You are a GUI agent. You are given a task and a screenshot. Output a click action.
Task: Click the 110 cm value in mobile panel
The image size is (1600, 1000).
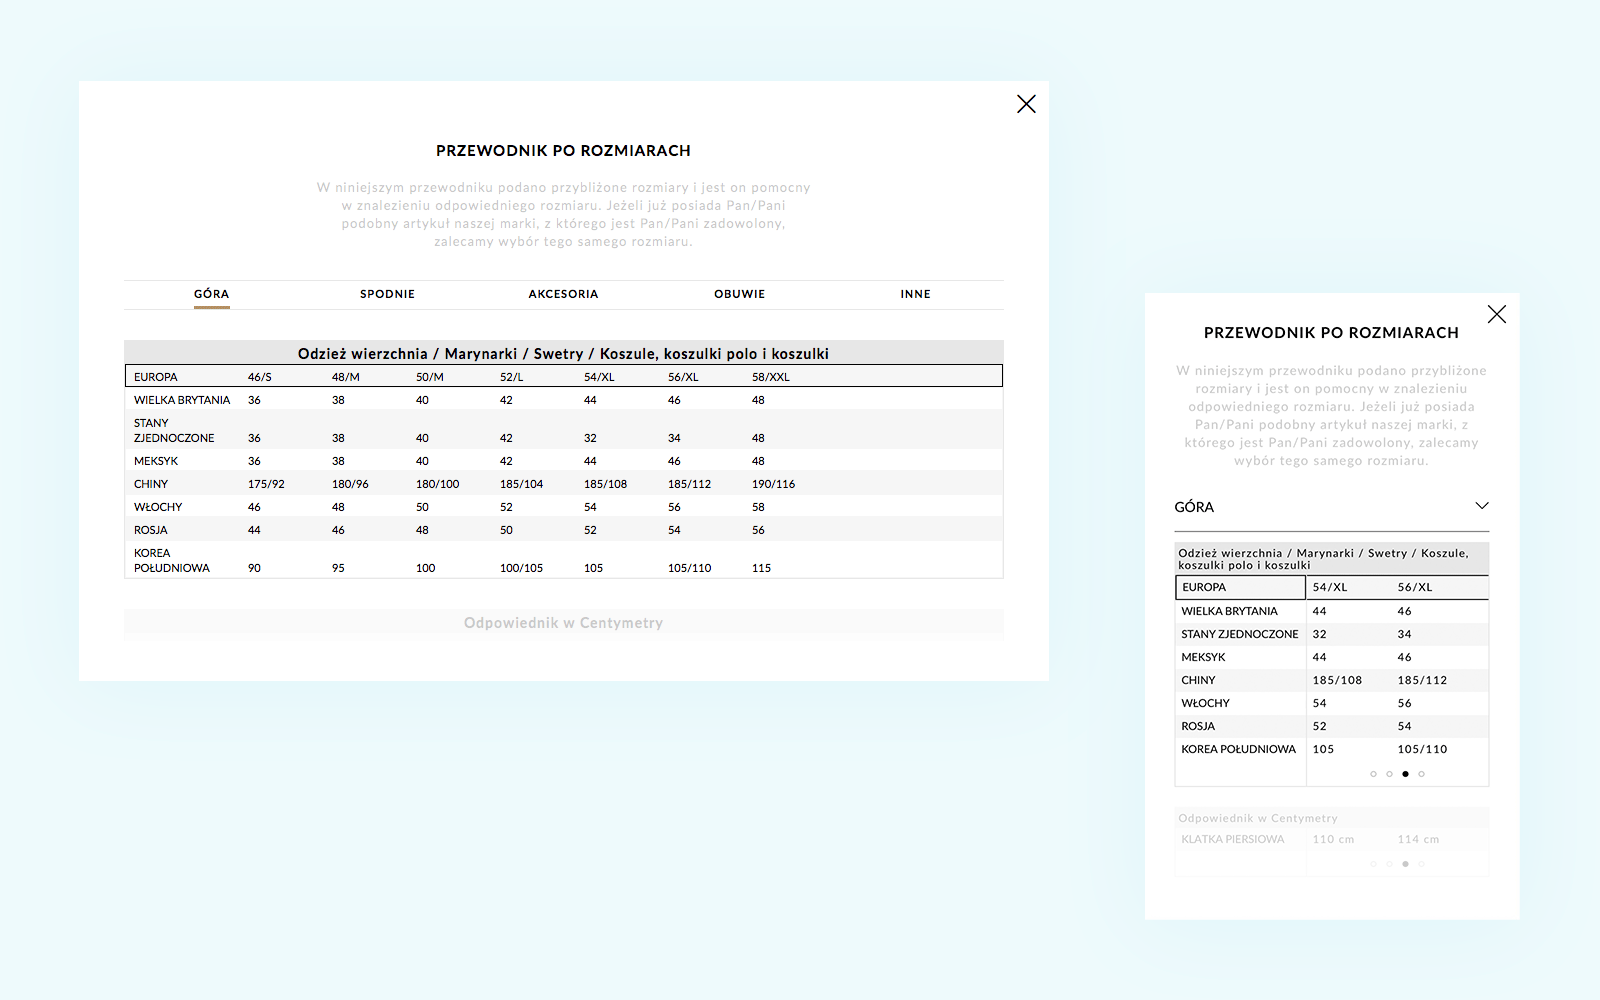pos(1334,839)
